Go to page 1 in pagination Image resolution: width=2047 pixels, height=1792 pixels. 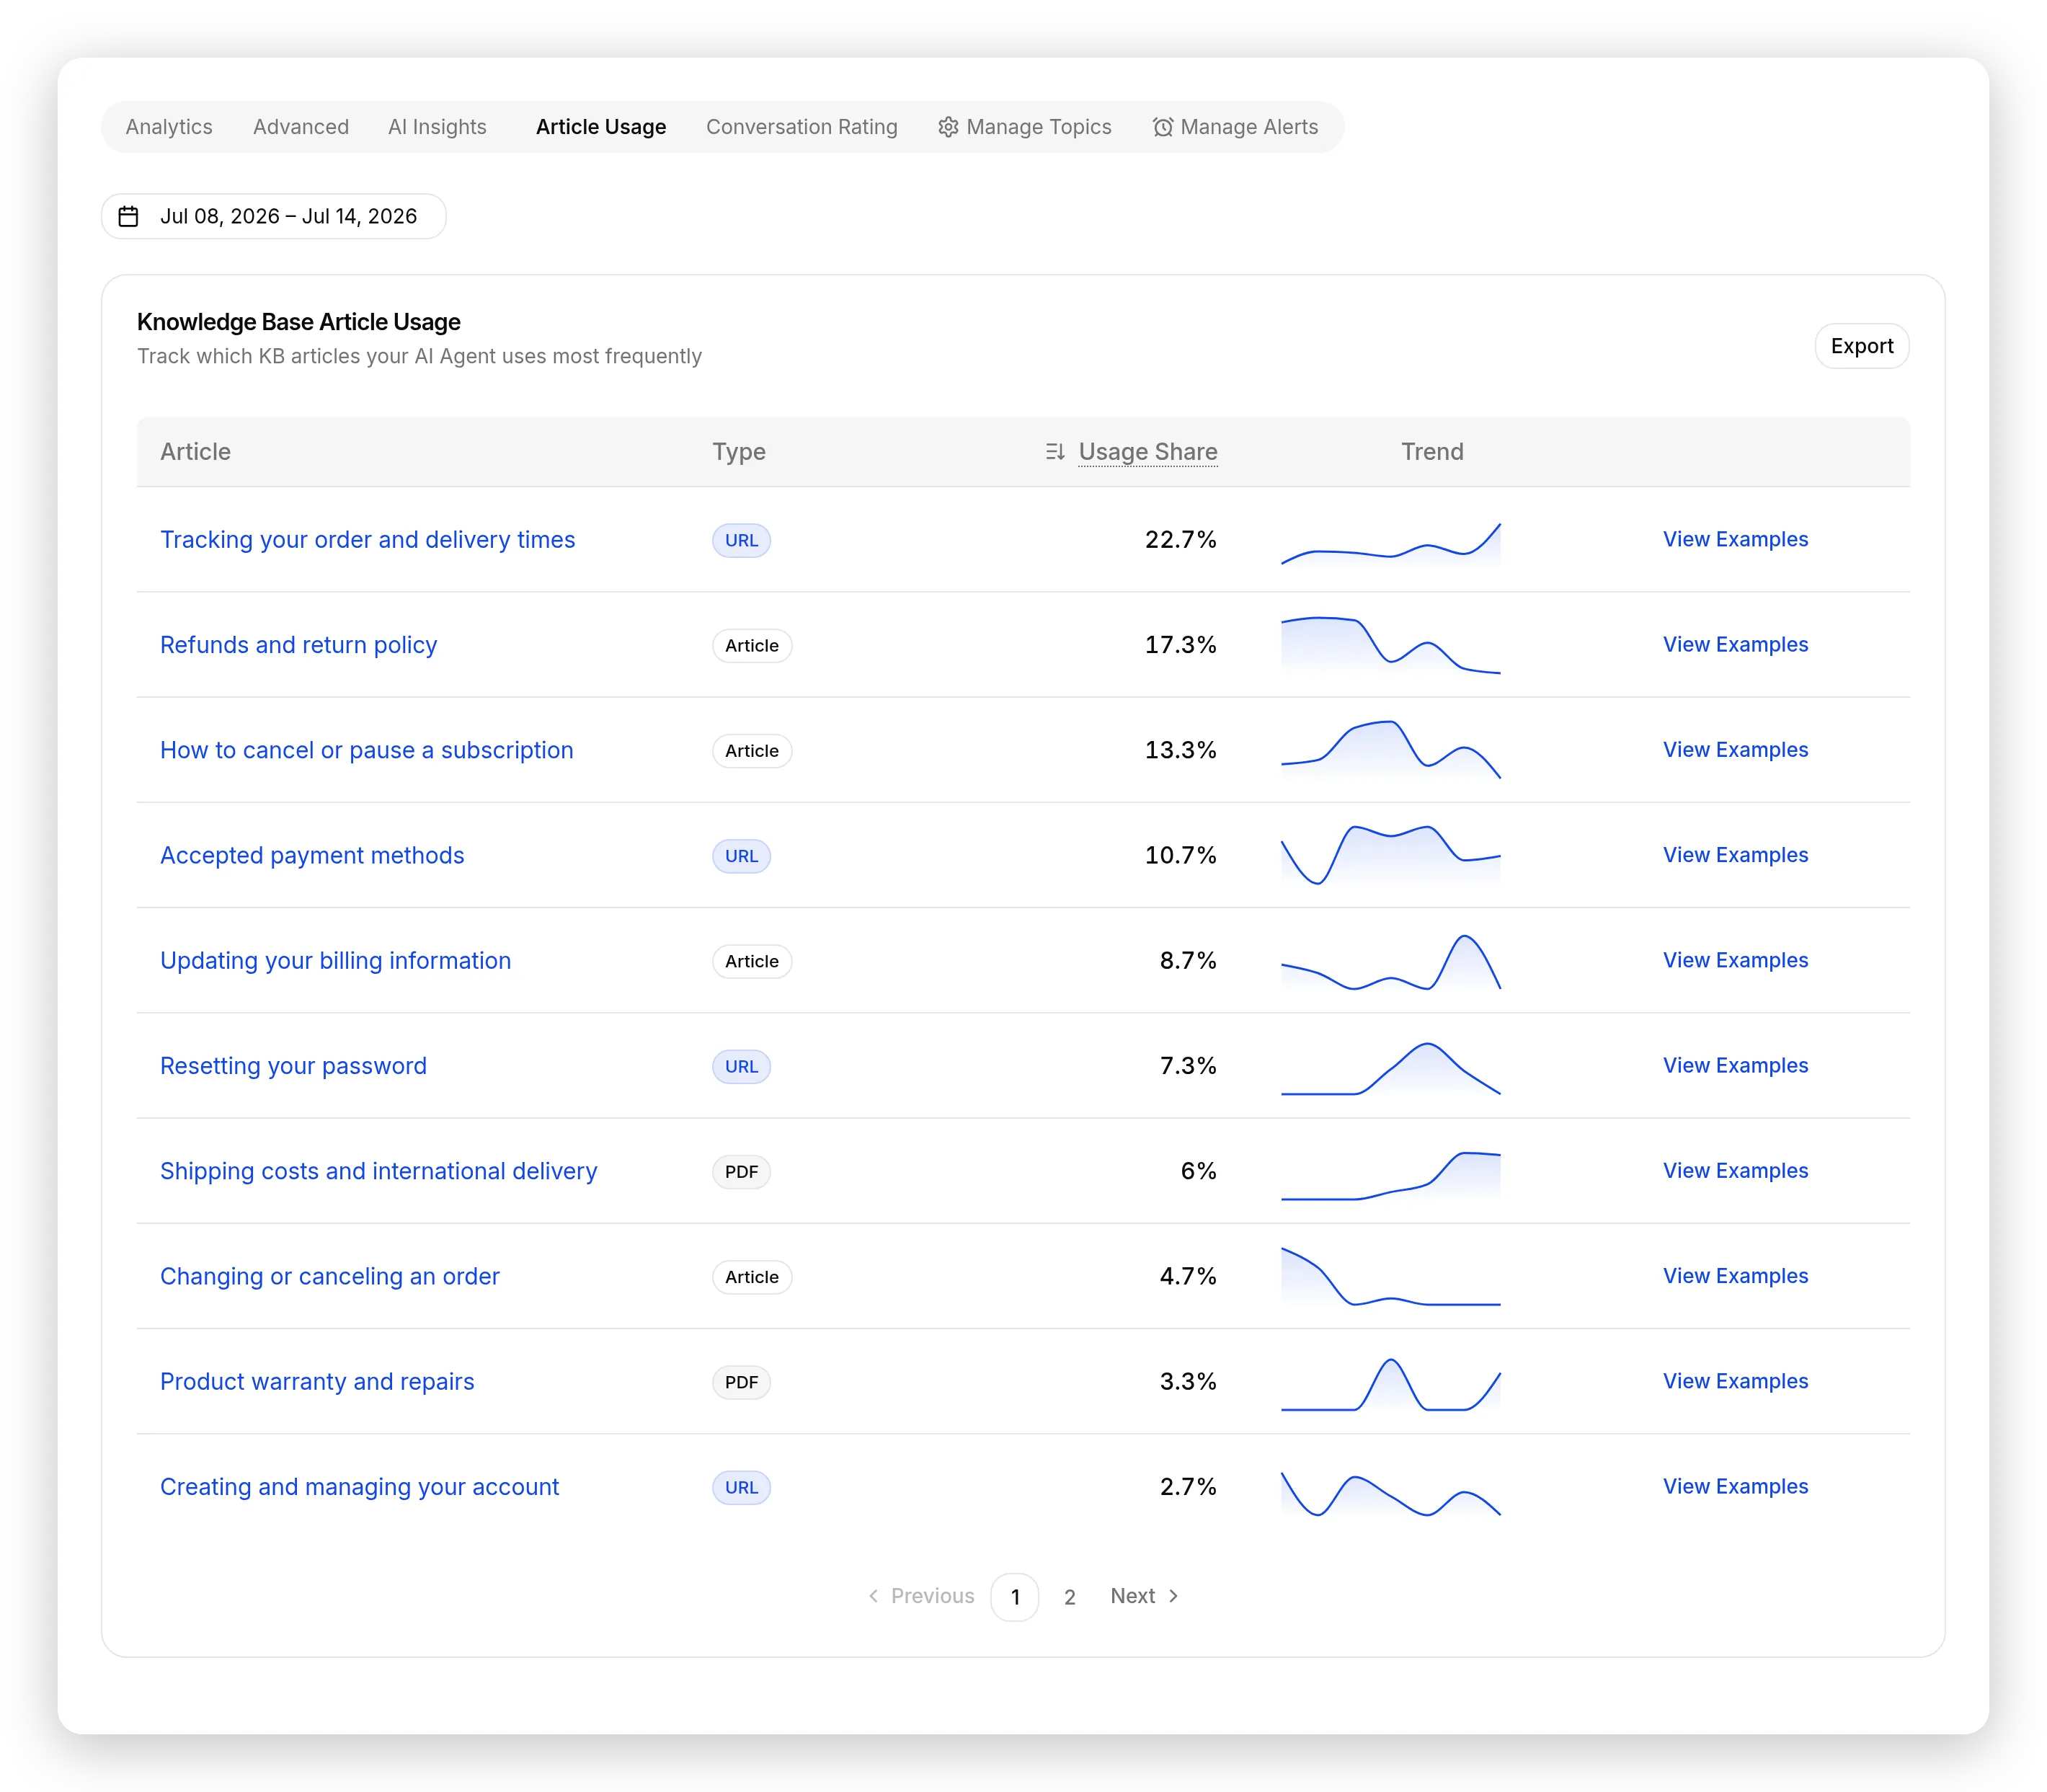1015,1597
